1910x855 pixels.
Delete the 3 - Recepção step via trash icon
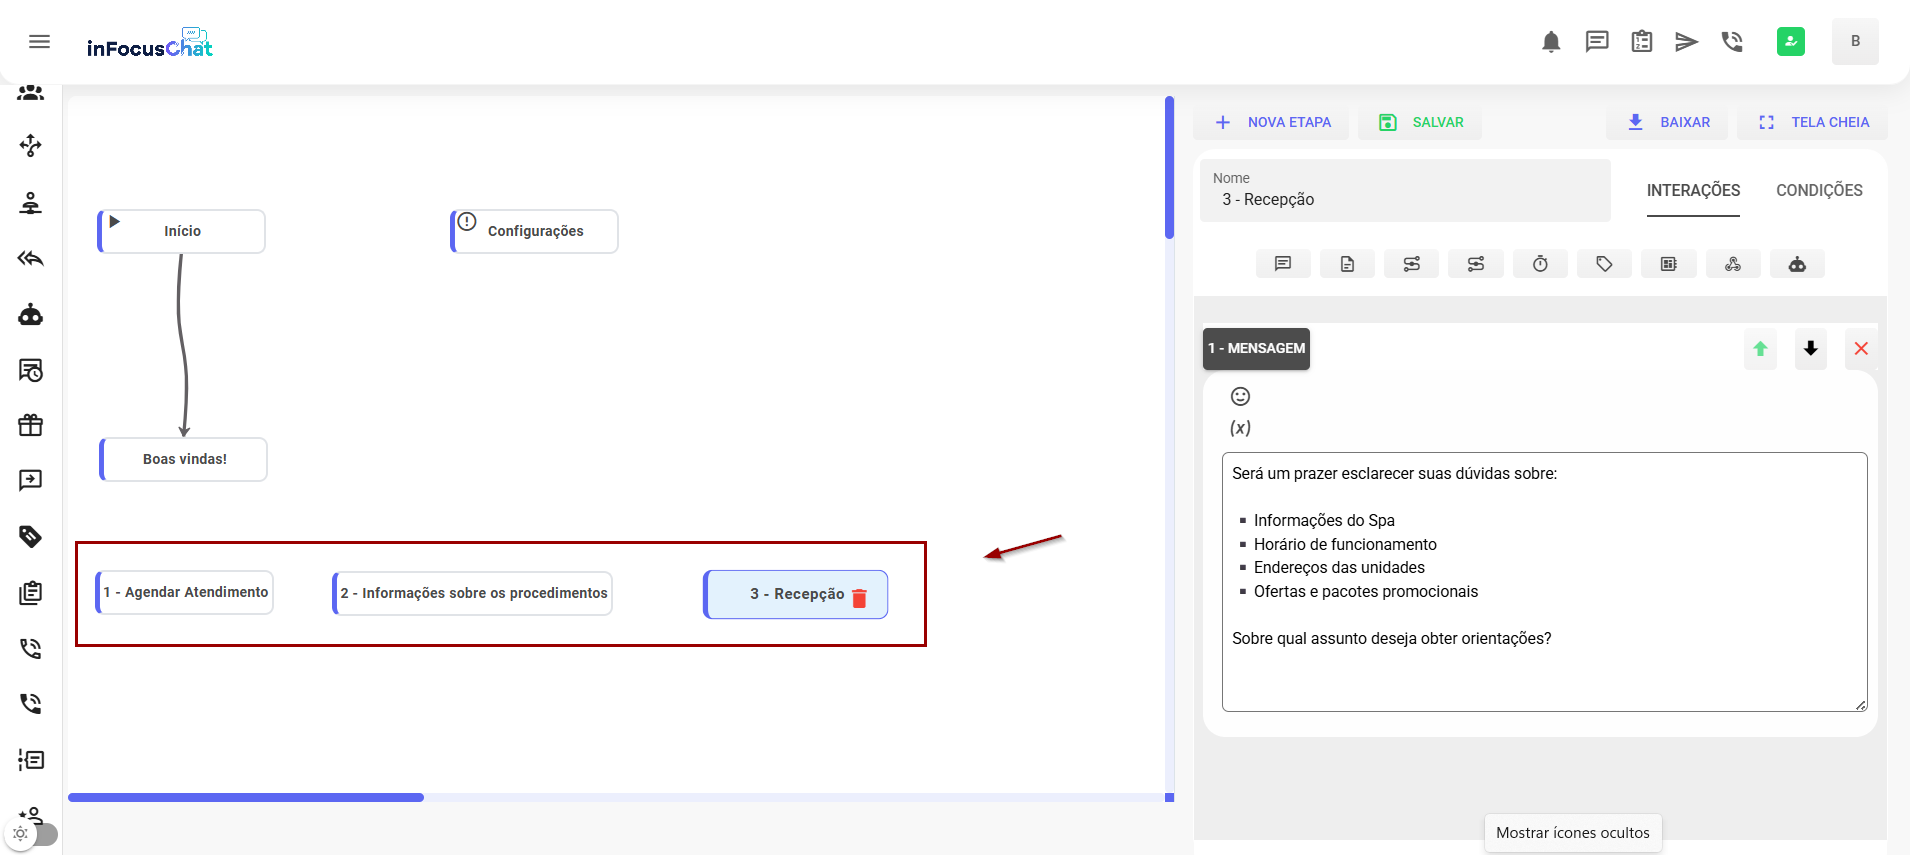pos(859,598)
